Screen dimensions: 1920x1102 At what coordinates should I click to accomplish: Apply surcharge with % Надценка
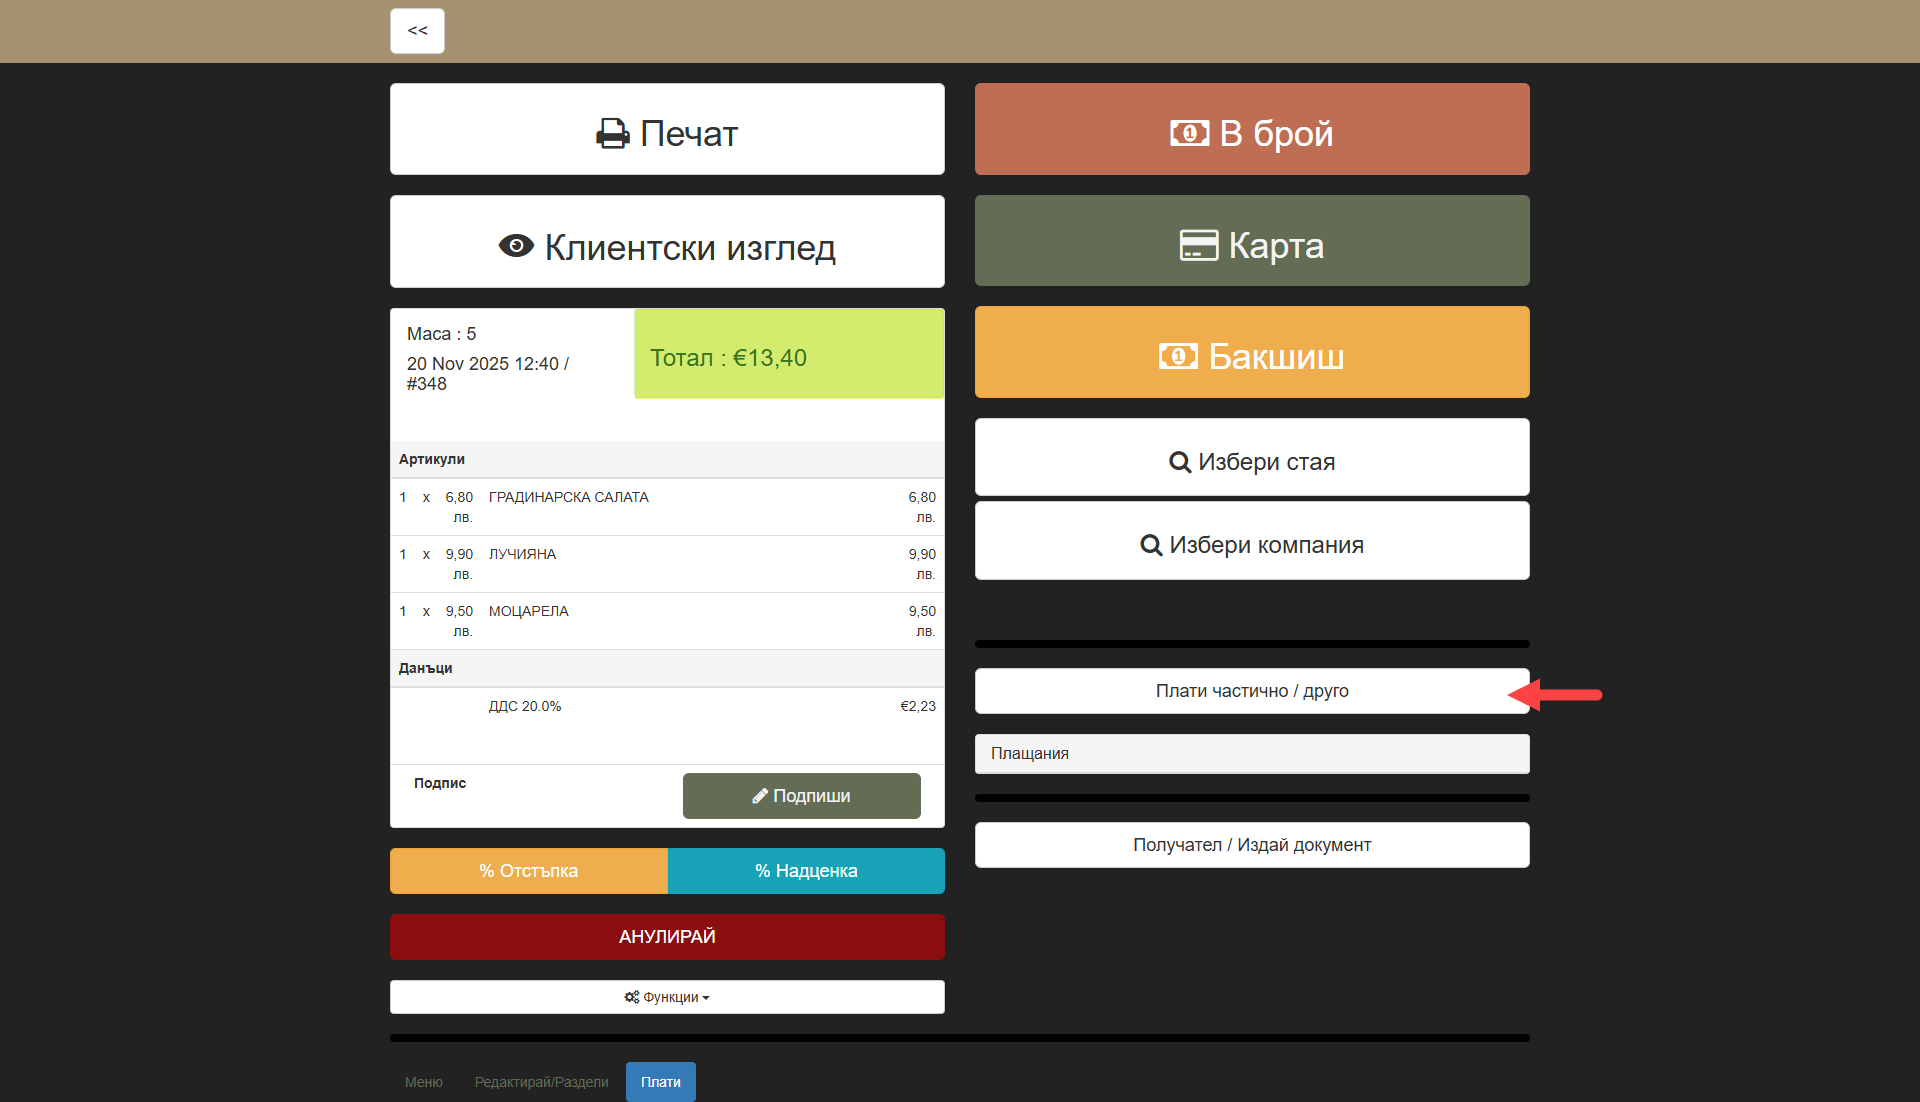[806, 871]
